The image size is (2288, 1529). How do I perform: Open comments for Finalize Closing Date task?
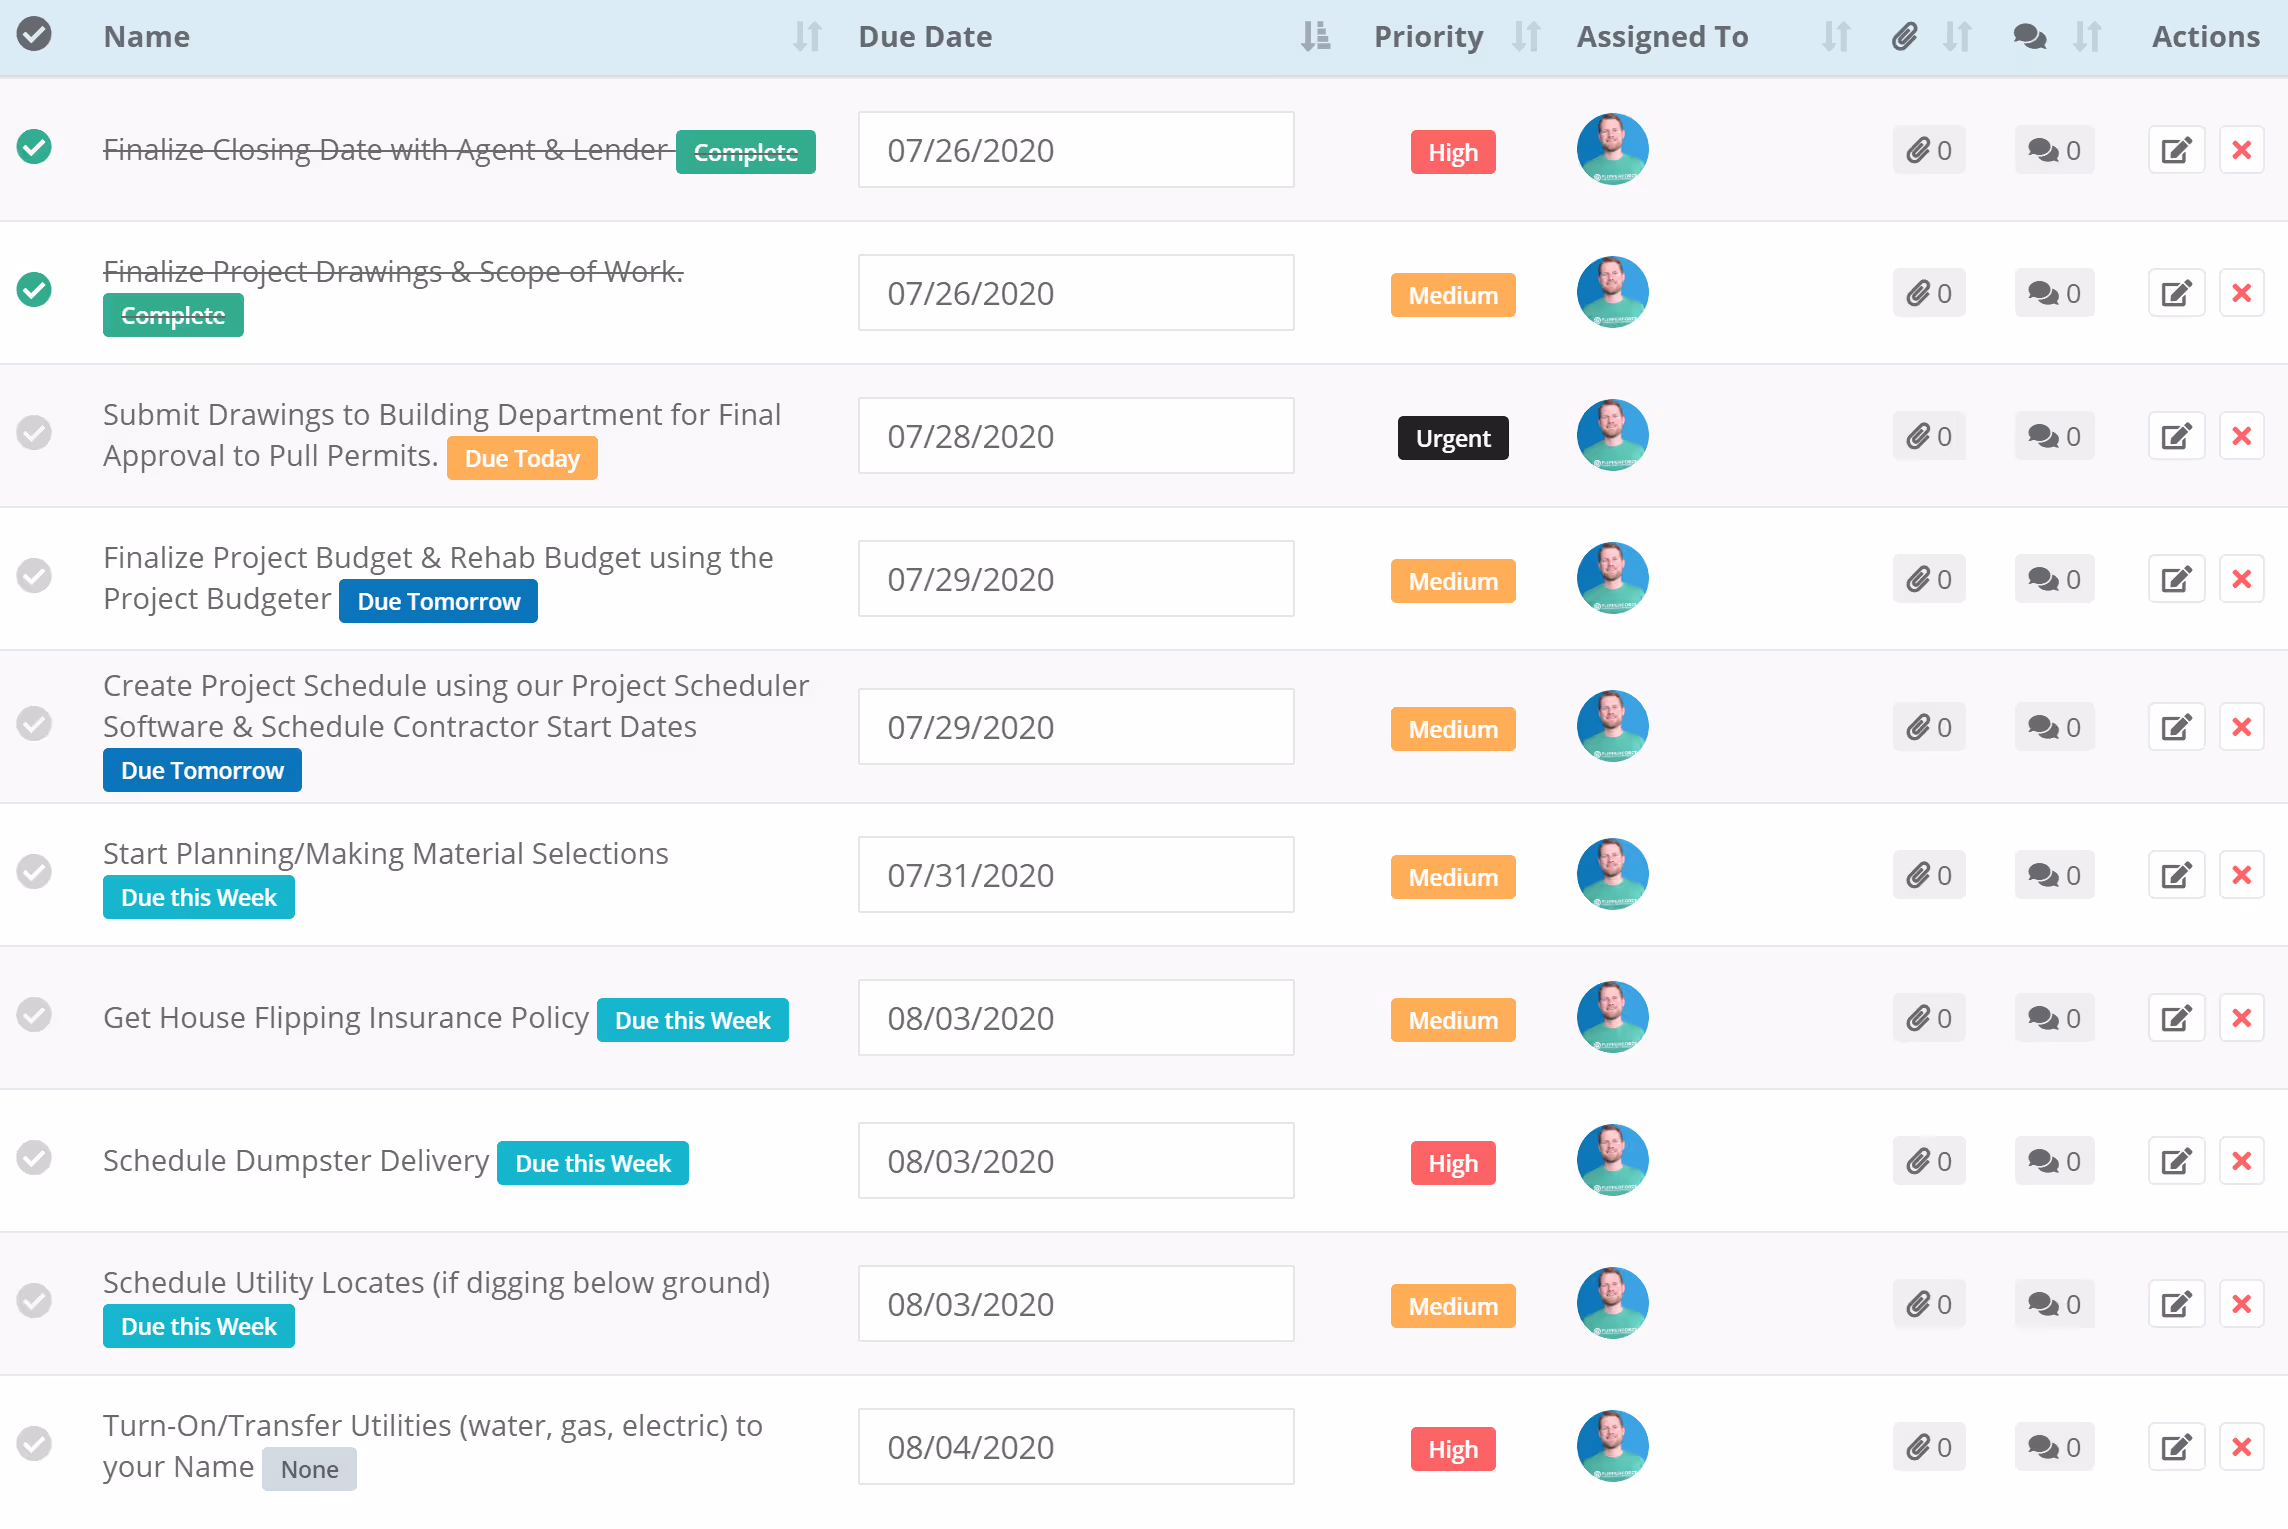(2054, 151)
